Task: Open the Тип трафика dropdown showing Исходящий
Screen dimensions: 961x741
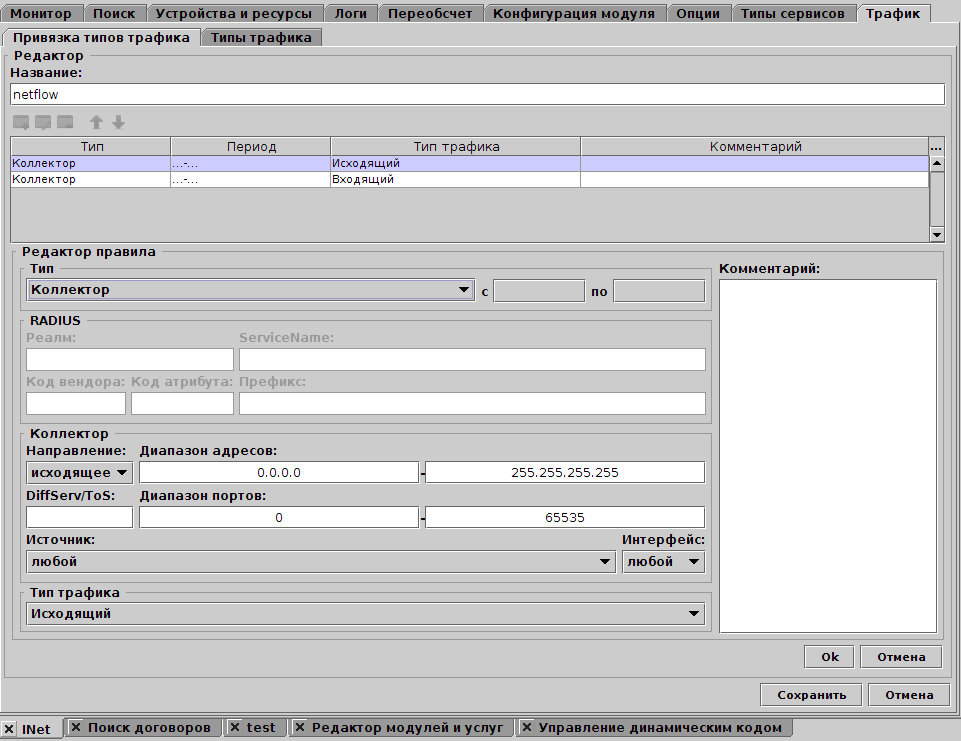Action: [694, 613]
